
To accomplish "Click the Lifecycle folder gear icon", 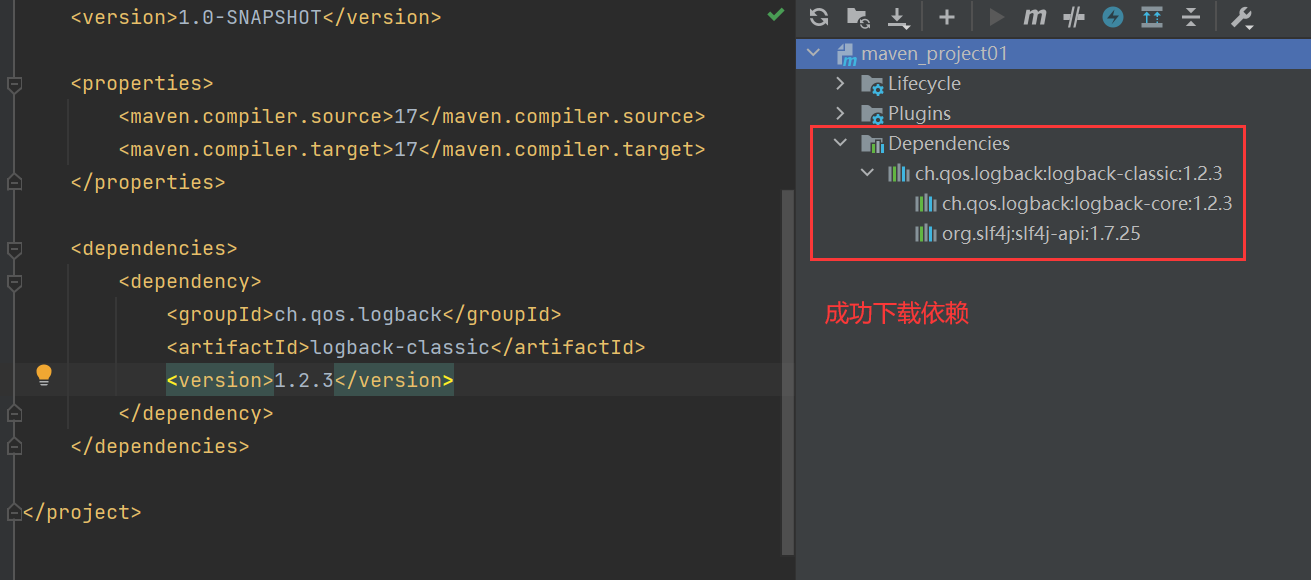I will point(871,84).
